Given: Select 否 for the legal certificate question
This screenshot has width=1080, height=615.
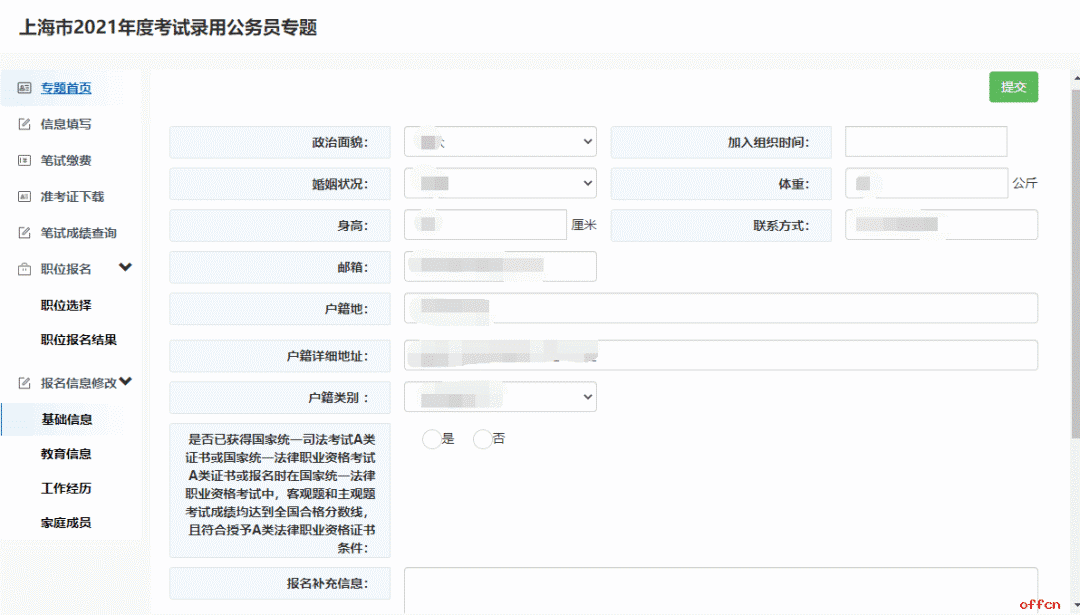Looking at the screenshot, I should [x=482, y=439].
